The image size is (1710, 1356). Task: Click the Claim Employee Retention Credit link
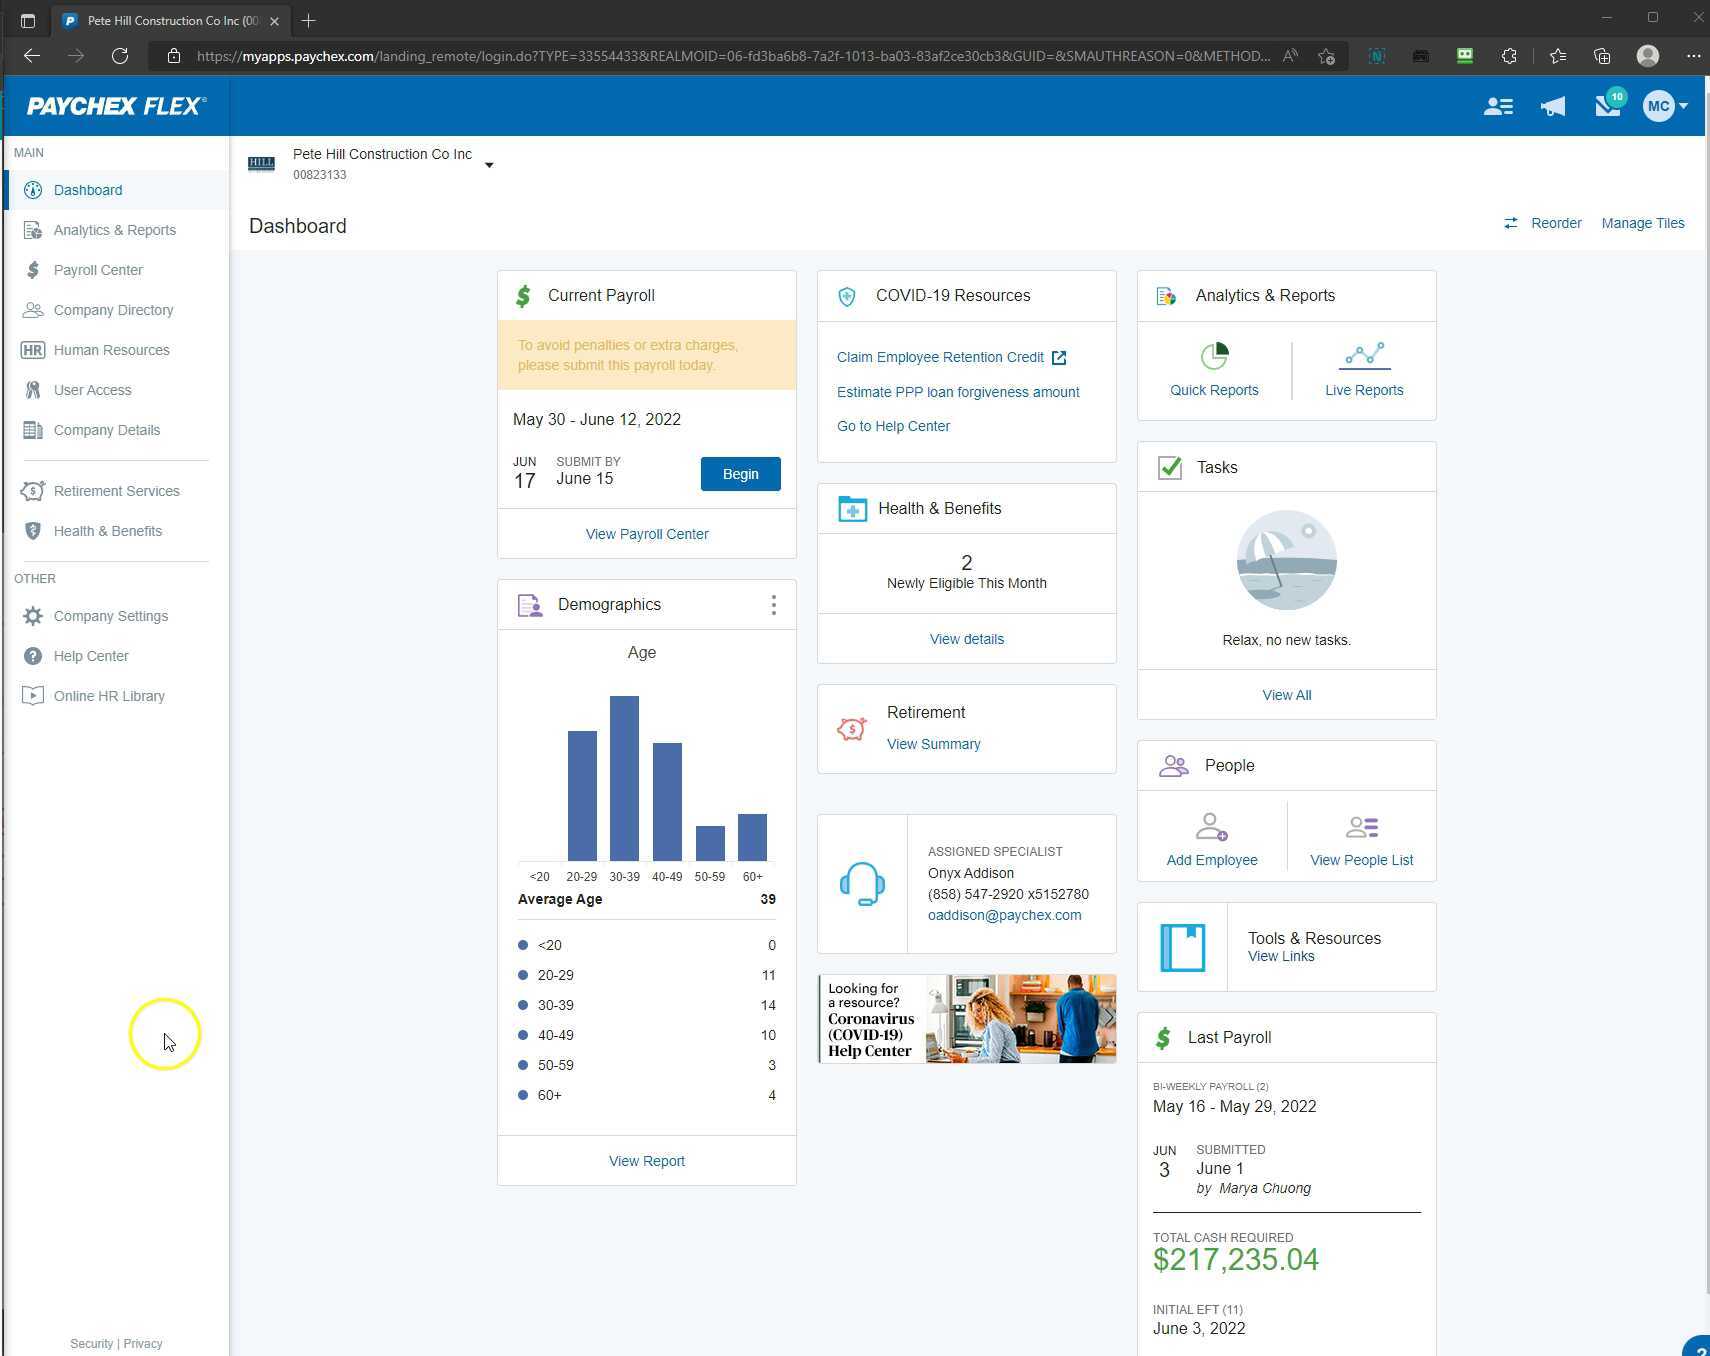point(940,357)
